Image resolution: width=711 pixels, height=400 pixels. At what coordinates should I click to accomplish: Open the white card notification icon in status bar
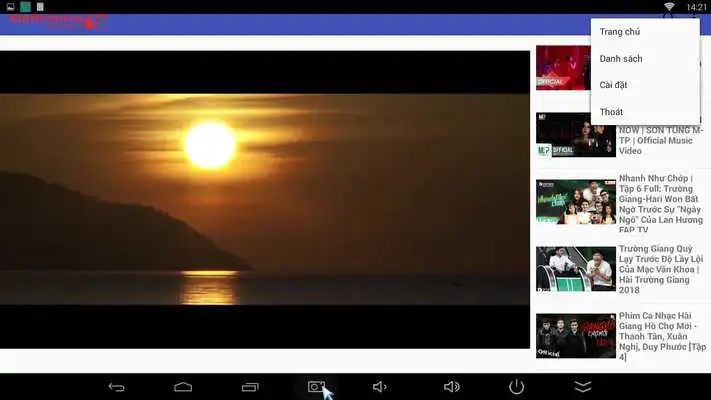click(x=40, y=6)
